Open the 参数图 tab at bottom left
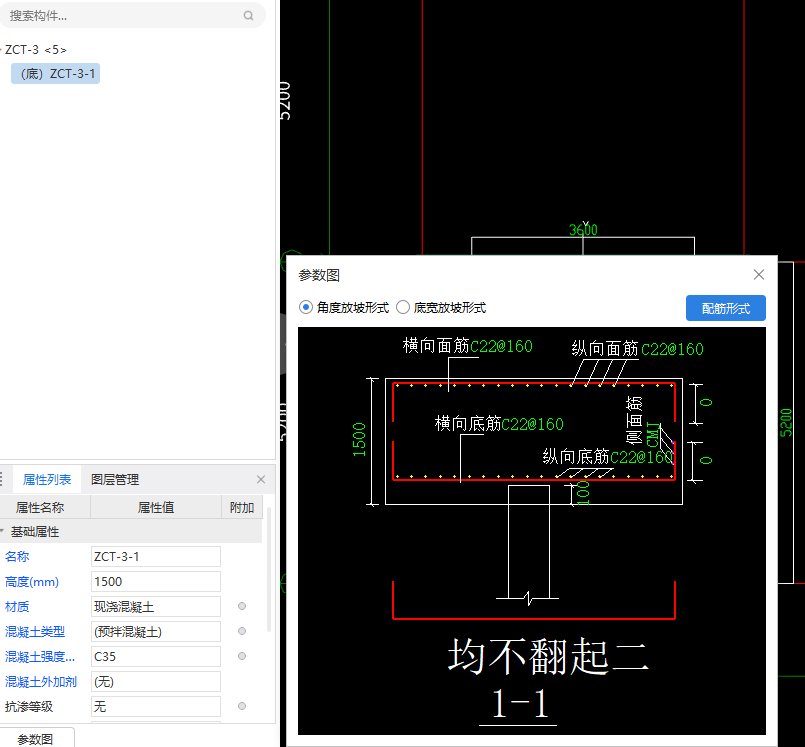Viewport: 805px width, 747px height. click(x=37, y=739)
